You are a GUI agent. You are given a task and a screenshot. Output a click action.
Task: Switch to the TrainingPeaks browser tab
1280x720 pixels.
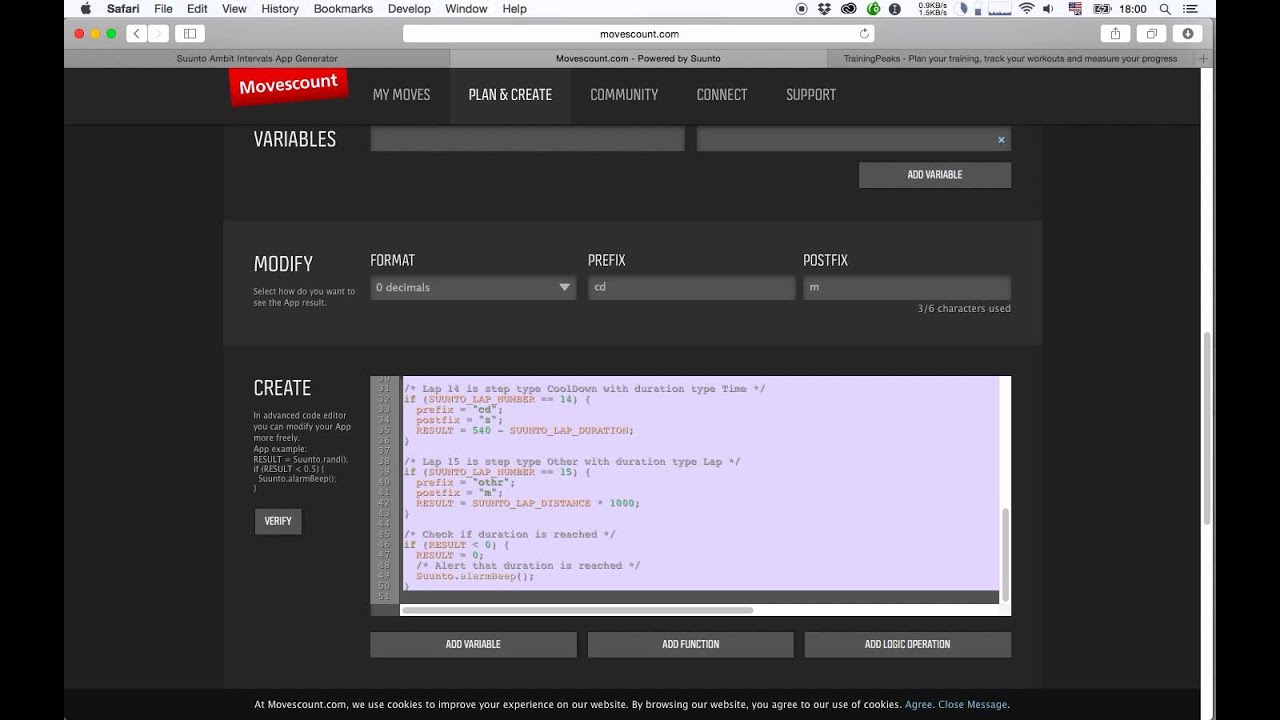point(1010,58)
